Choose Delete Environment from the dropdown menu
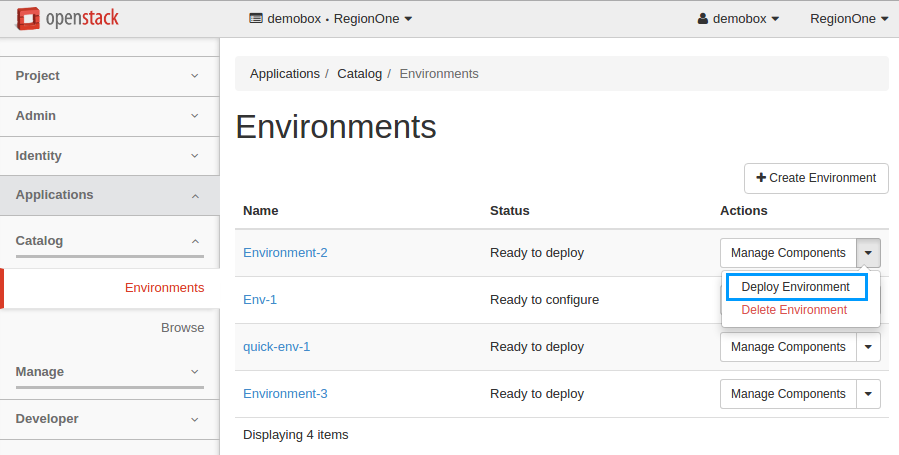 (794, 310)
